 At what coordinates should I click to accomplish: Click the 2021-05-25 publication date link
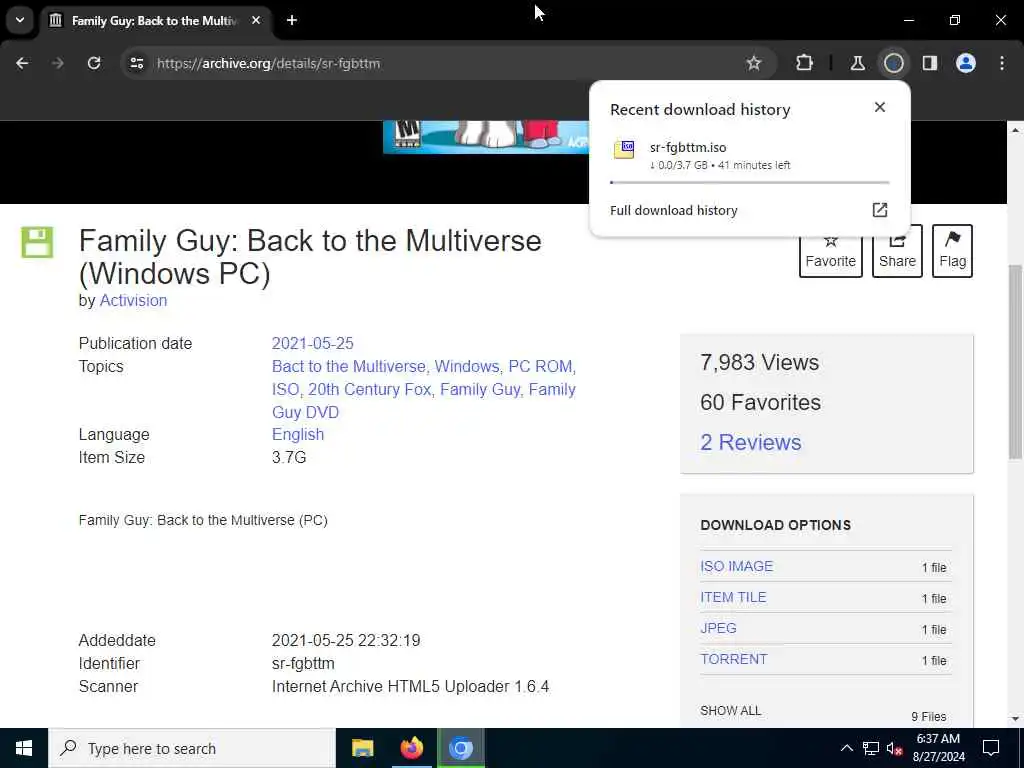313,344
